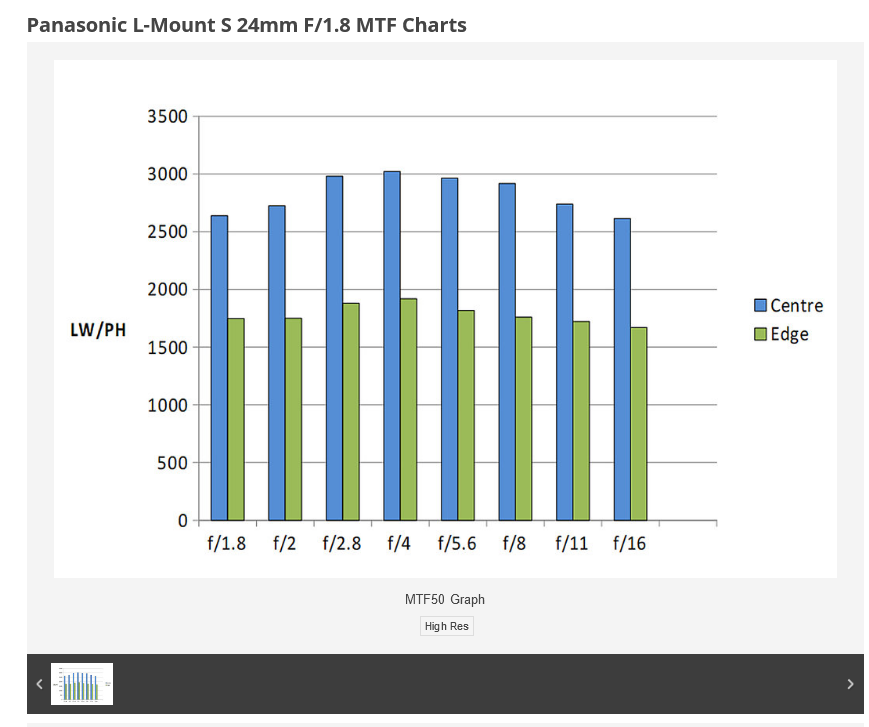Select the MTF chart thumbnail

[82, 684]
